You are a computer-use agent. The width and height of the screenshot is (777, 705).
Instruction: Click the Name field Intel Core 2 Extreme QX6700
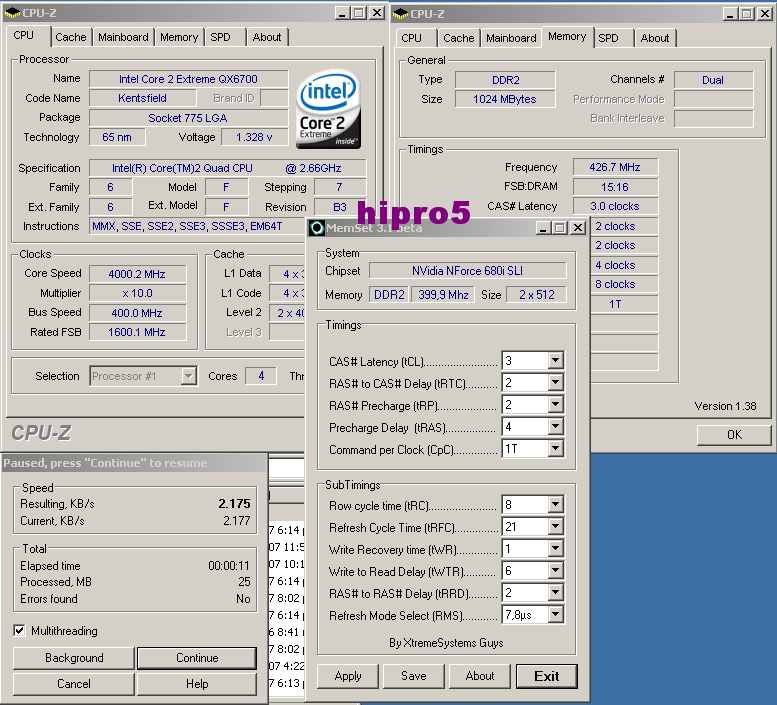point(188,79)
